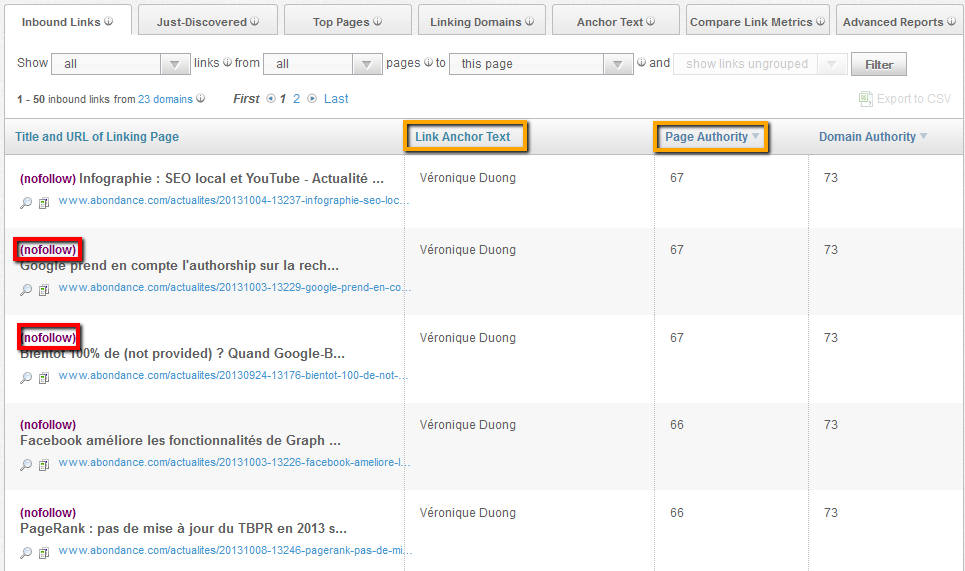Open the 'from all pages' dropdown

tap(321, 64)
